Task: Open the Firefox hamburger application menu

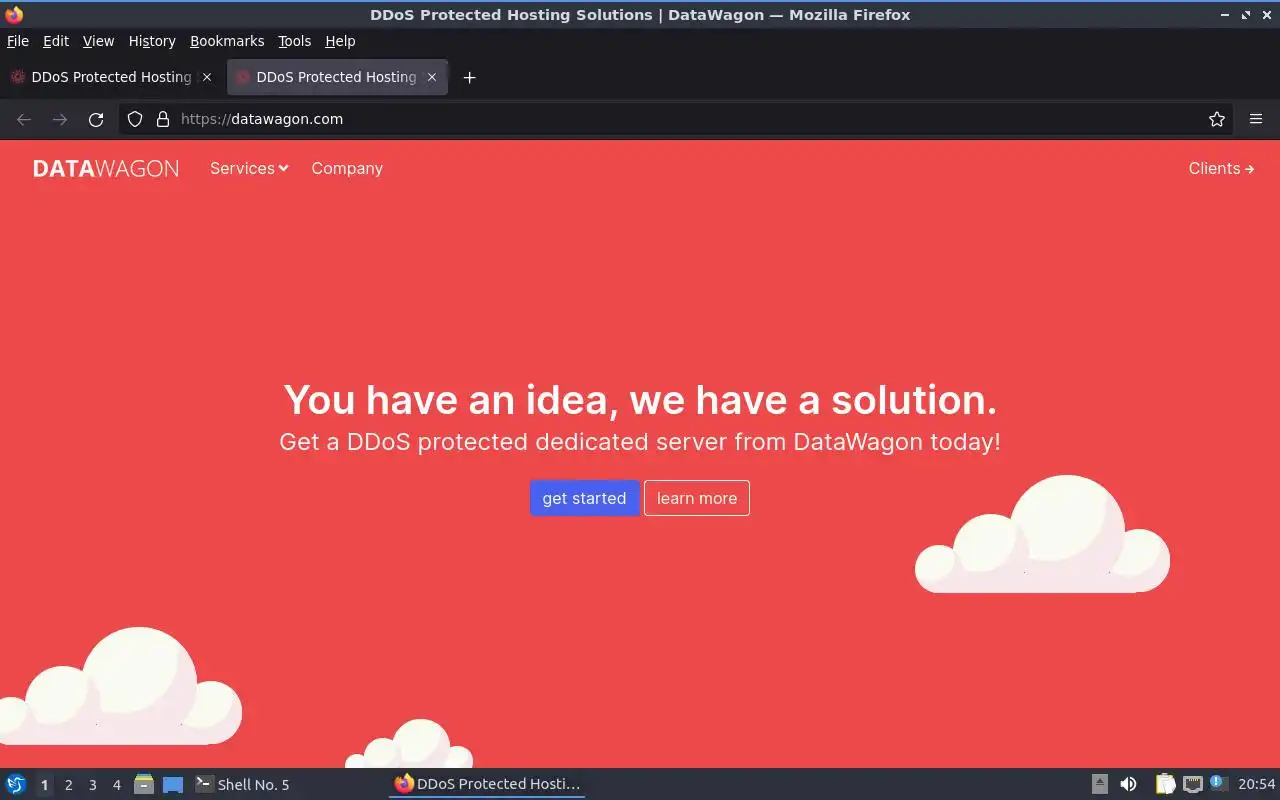Action: coord(1256,119)
